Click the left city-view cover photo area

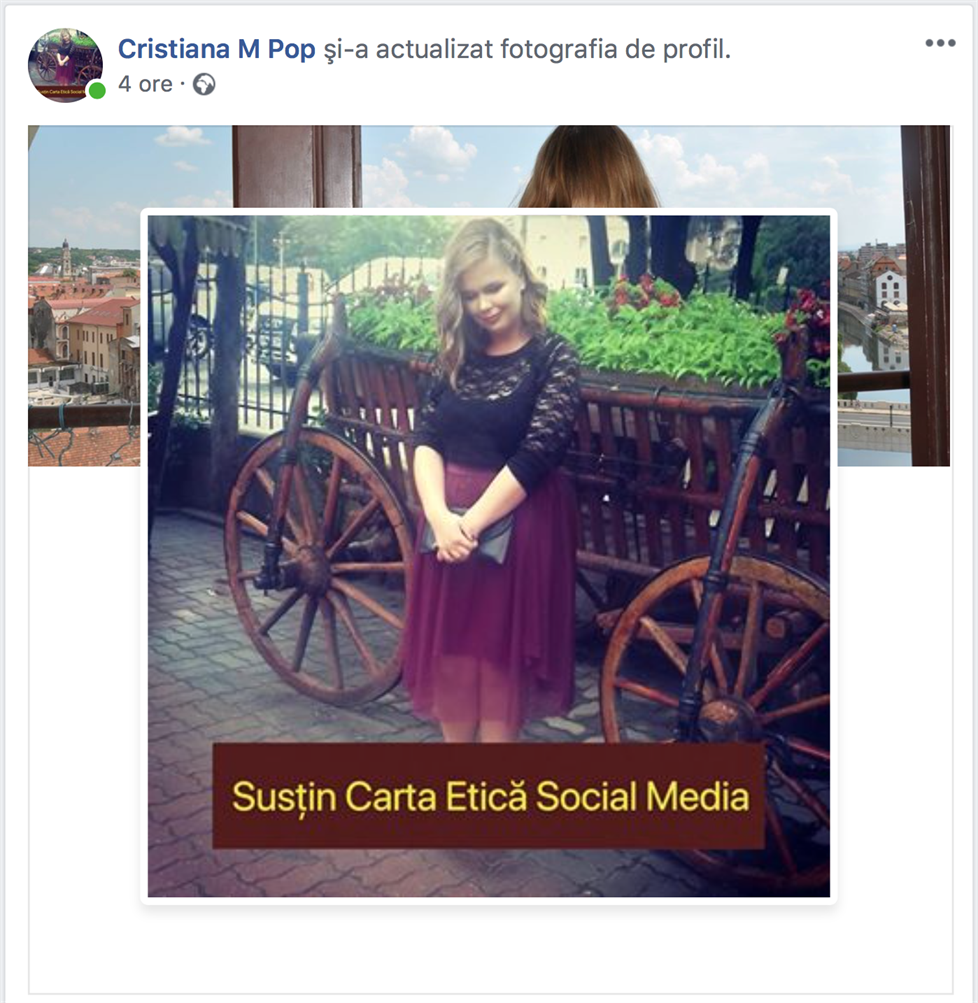click(83, 320)
